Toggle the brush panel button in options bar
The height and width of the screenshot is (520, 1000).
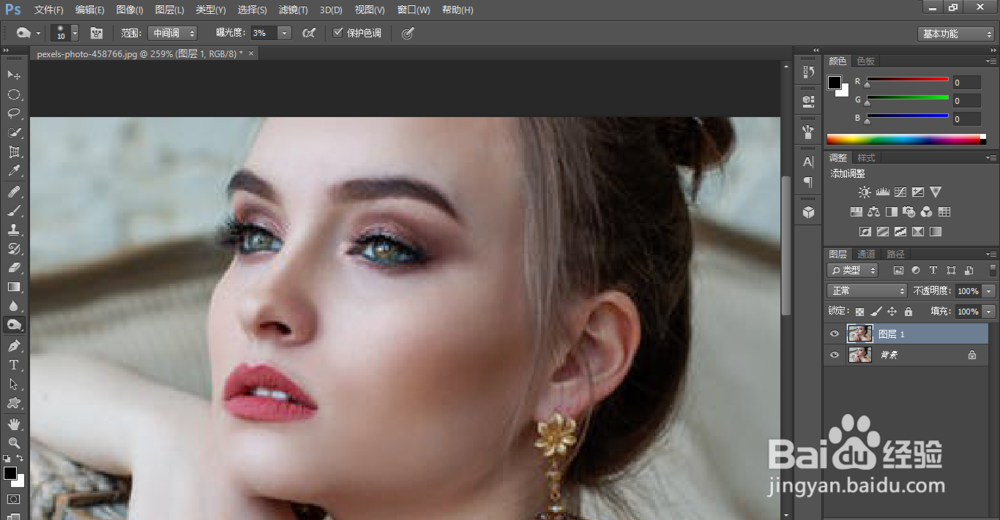click(x=96, y=33)
